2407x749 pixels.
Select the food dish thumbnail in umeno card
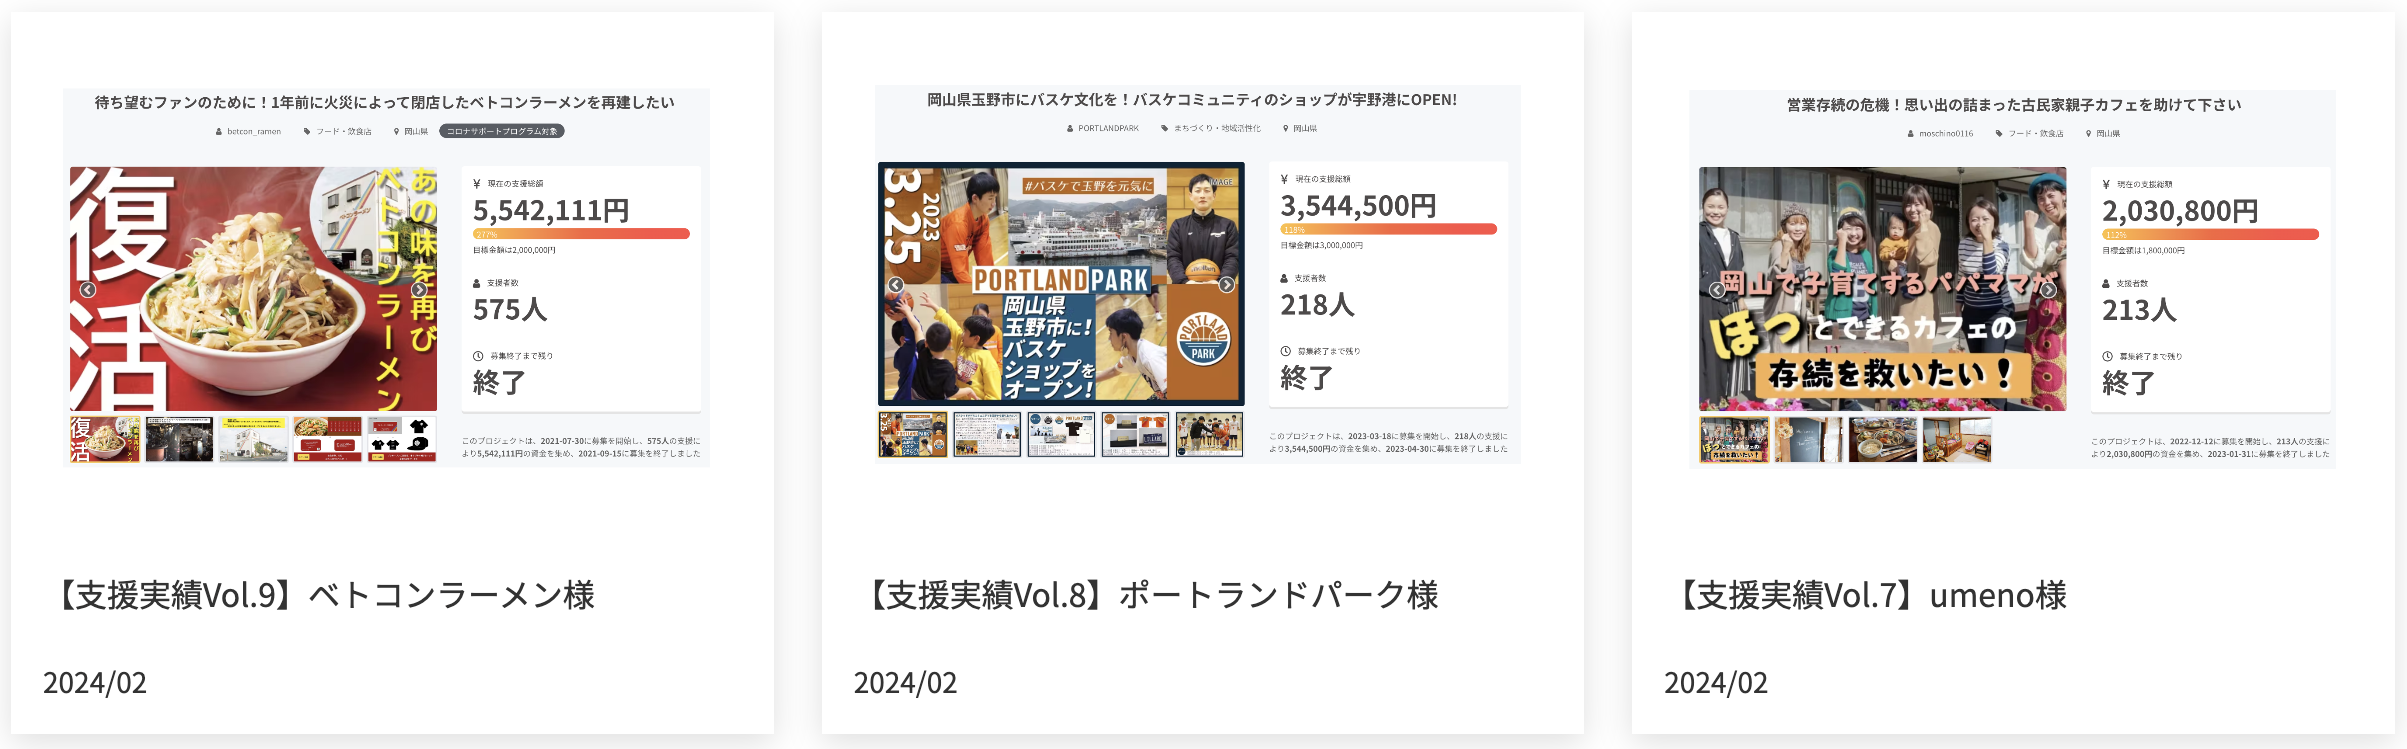pos(1883,440)
